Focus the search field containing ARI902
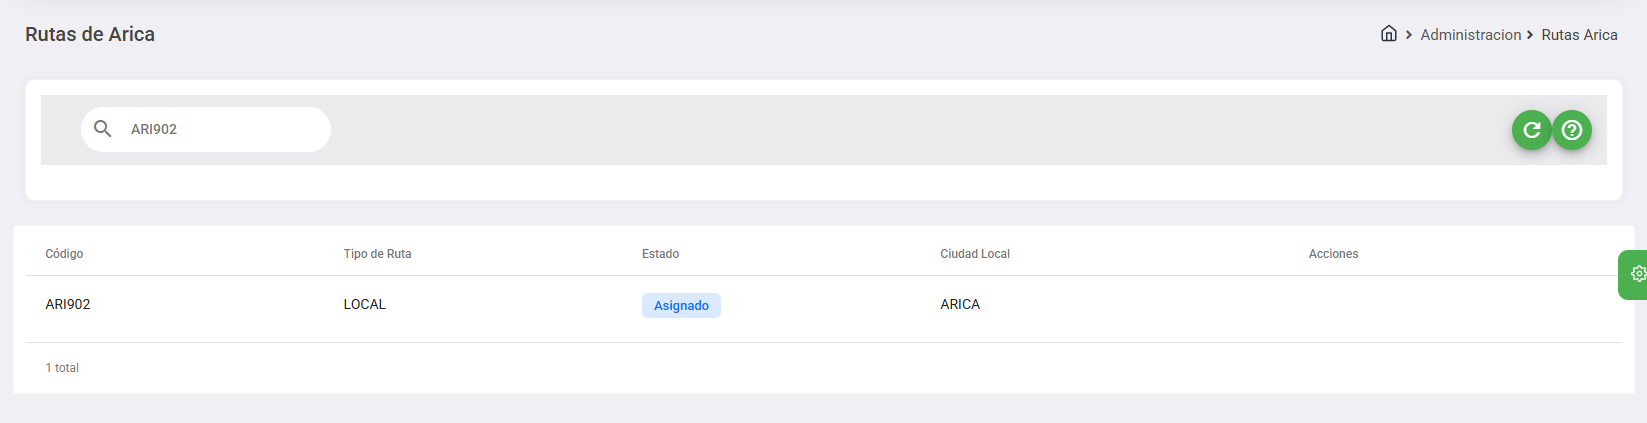1647x423 pixels. 220,130
